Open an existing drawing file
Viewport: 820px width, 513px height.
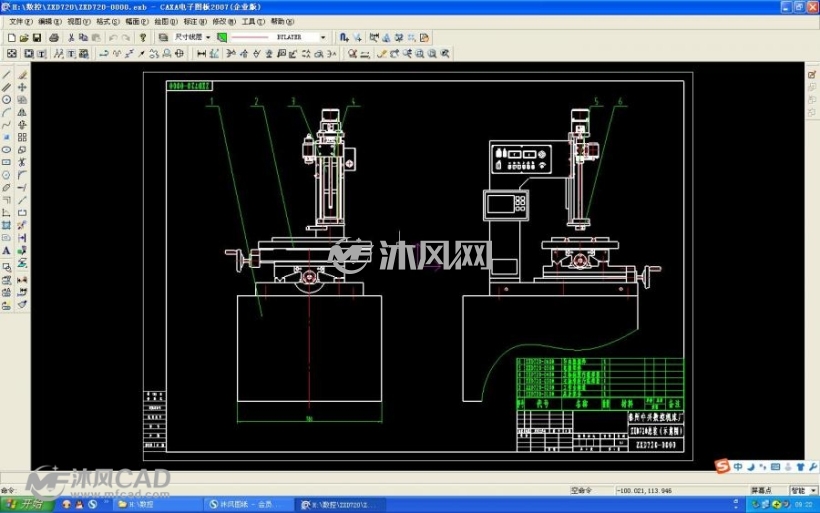pyautogui.click(x=24, y=38)
